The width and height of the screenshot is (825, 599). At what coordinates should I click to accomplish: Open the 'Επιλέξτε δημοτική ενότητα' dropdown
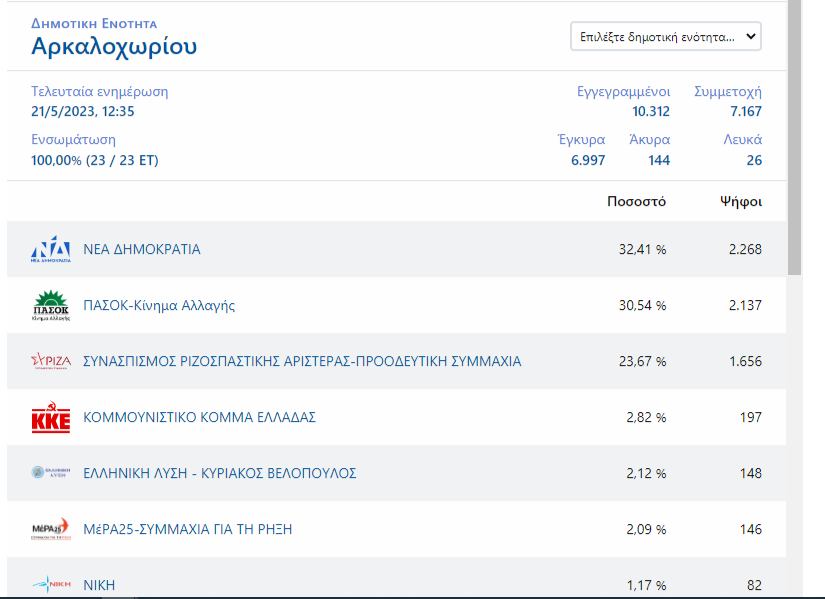click(x=665, y=37)
